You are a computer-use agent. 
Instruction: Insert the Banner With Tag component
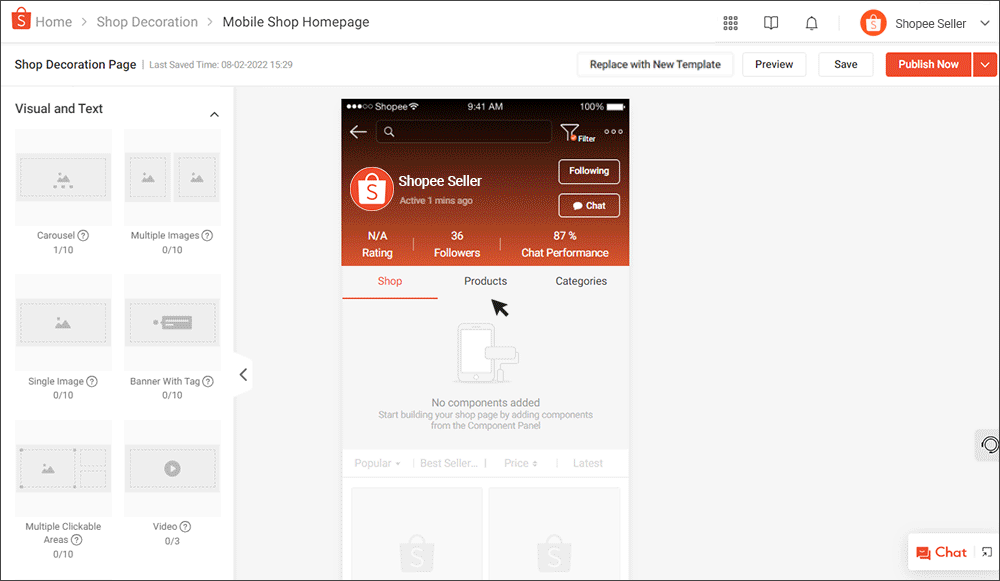click(x=171, y=322)
